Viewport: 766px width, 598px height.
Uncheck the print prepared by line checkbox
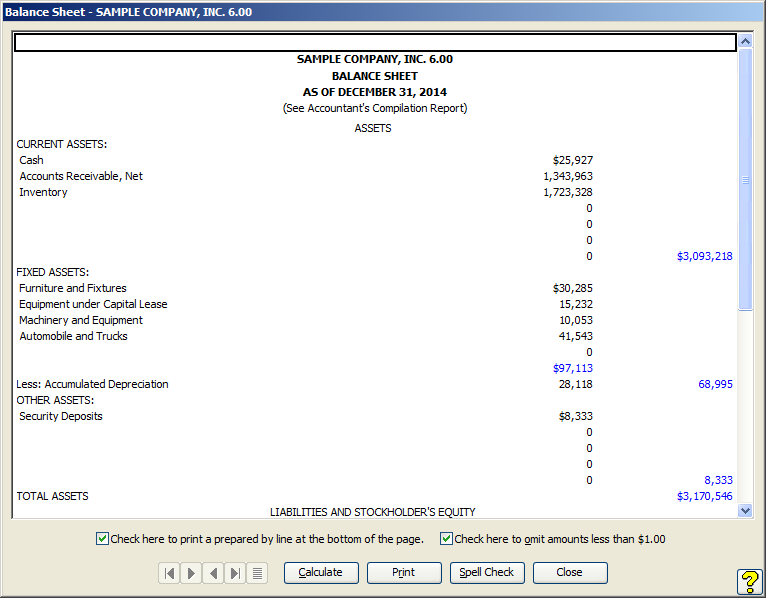coord(102,539)
